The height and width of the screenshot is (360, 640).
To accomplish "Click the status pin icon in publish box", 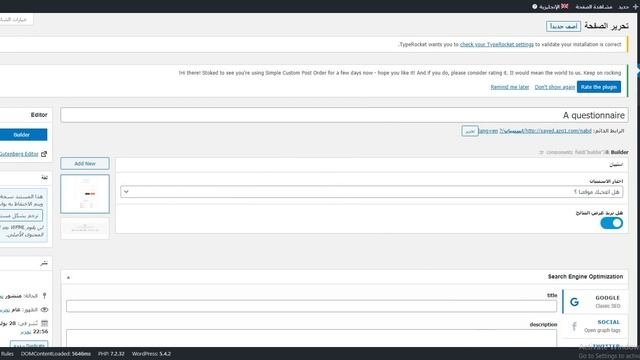I will coord(44,296).
